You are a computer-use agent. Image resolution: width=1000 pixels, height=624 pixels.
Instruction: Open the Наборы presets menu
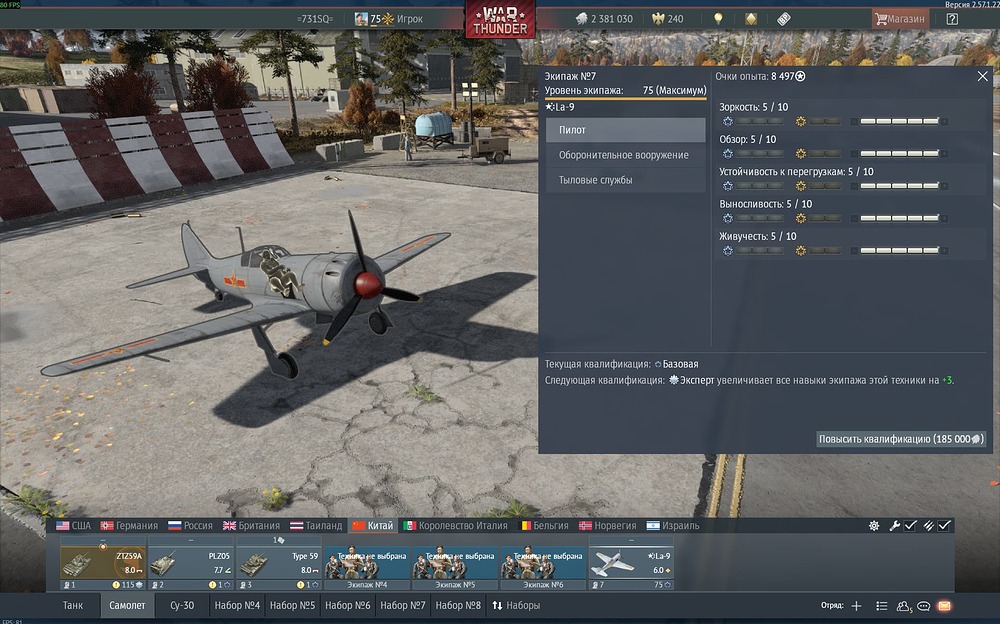tap(516, 605)
